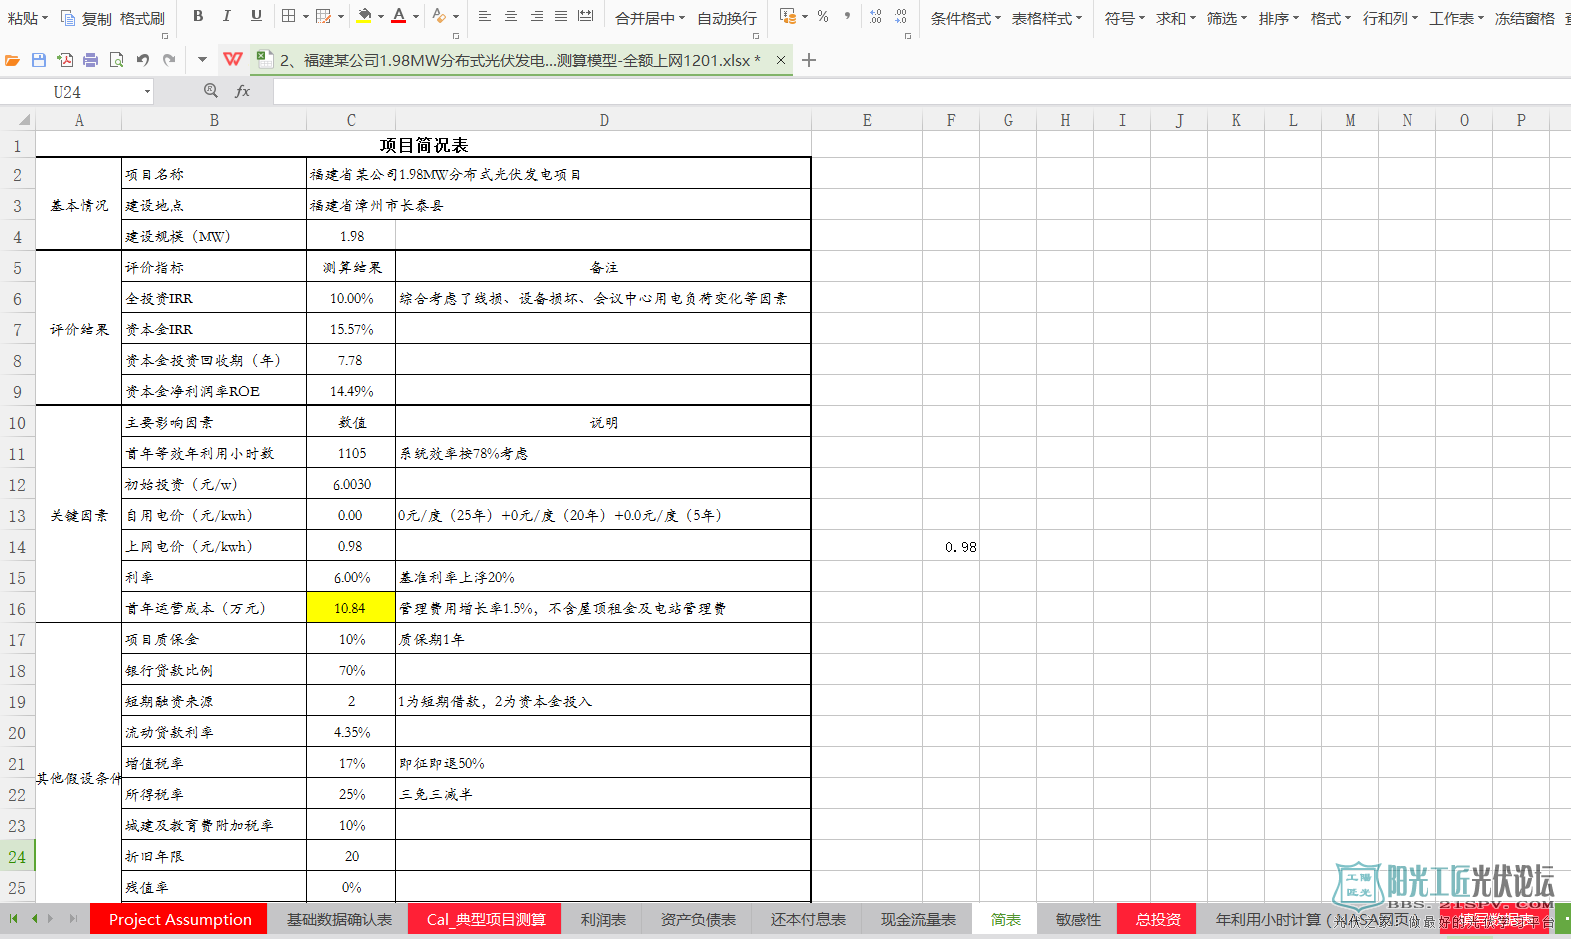Open rows and columns (行和列) dropdown
The width and height of the screenshot is (1571, 939).
(1390, 18)
